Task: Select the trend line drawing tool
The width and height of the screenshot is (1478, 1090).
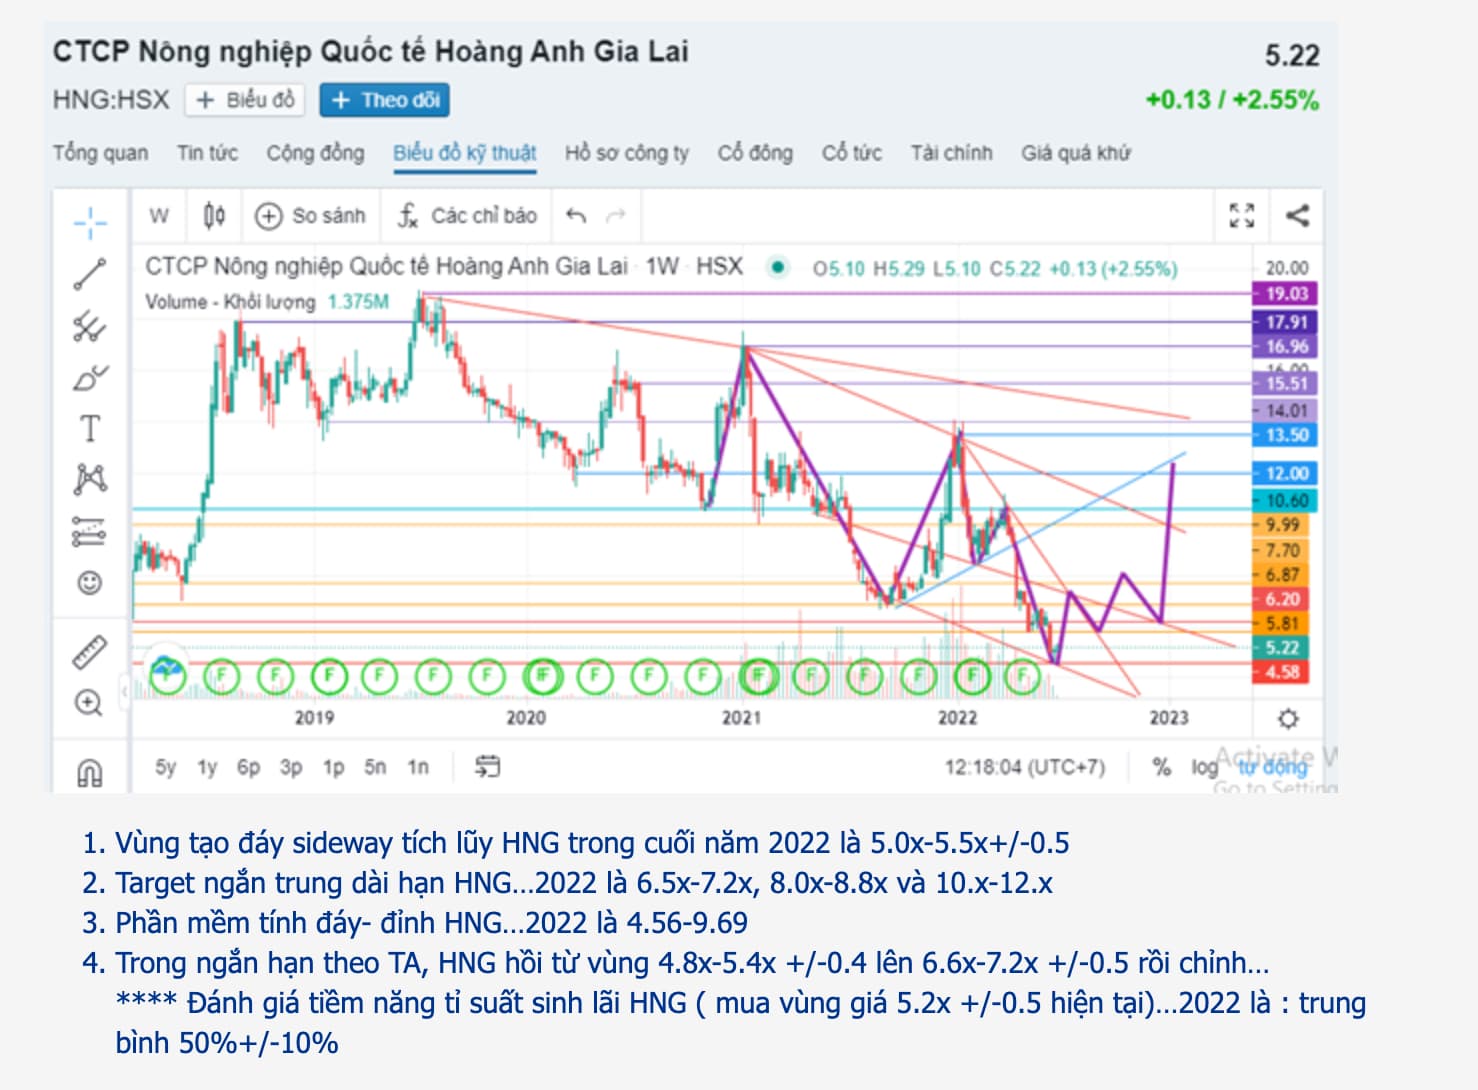Action: [90, 274]
